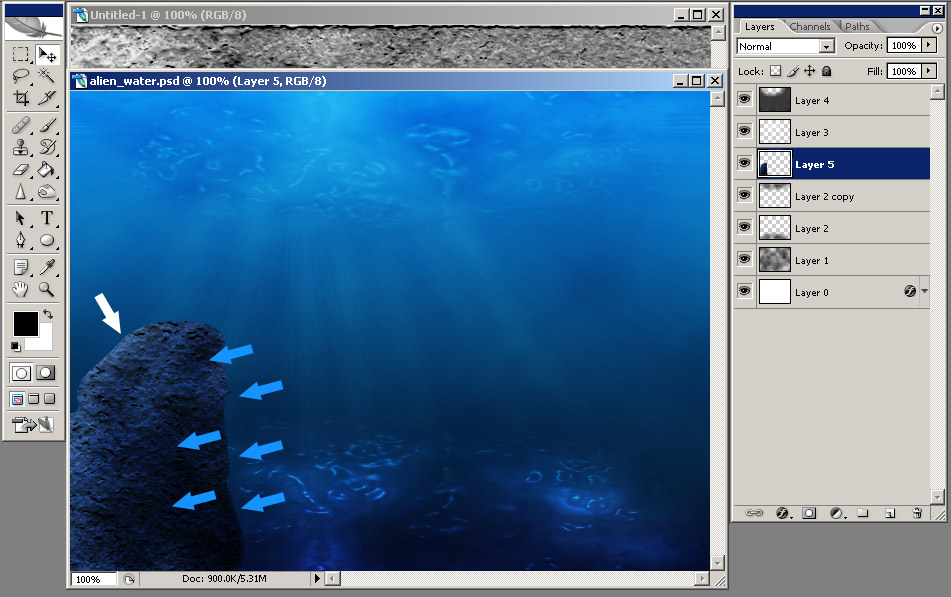951x597 pixels.
Task: Select the Magic Wand tool
Action: click(47, 75)
